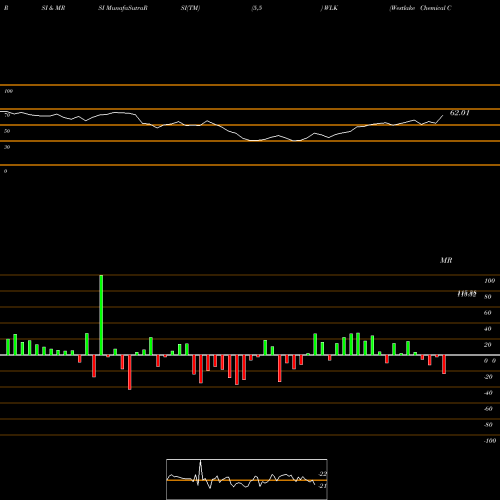Click the -100 label on MR axis

tap(490, 441)
